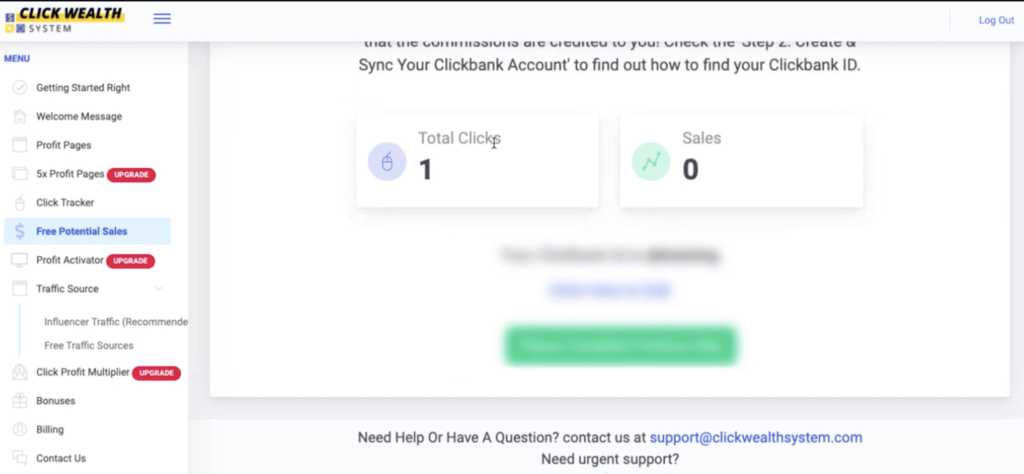
Task: Click the Sales chart icon
Action: tap(651, 161)
